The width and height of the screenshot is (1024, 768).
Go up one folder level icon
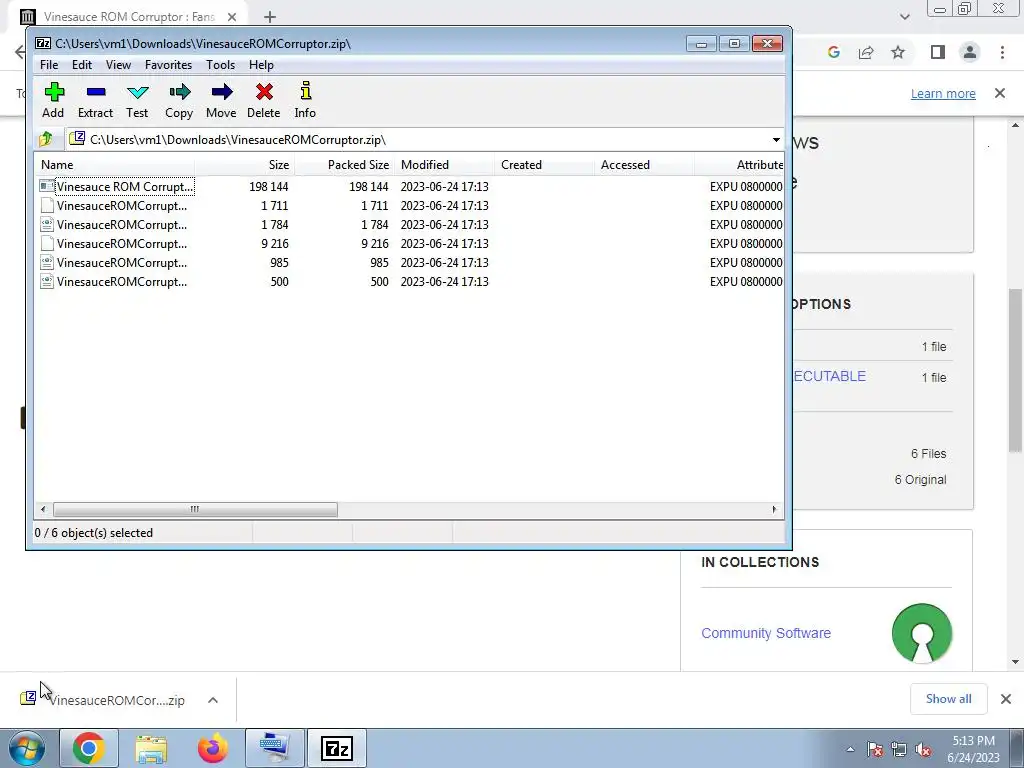46,139
